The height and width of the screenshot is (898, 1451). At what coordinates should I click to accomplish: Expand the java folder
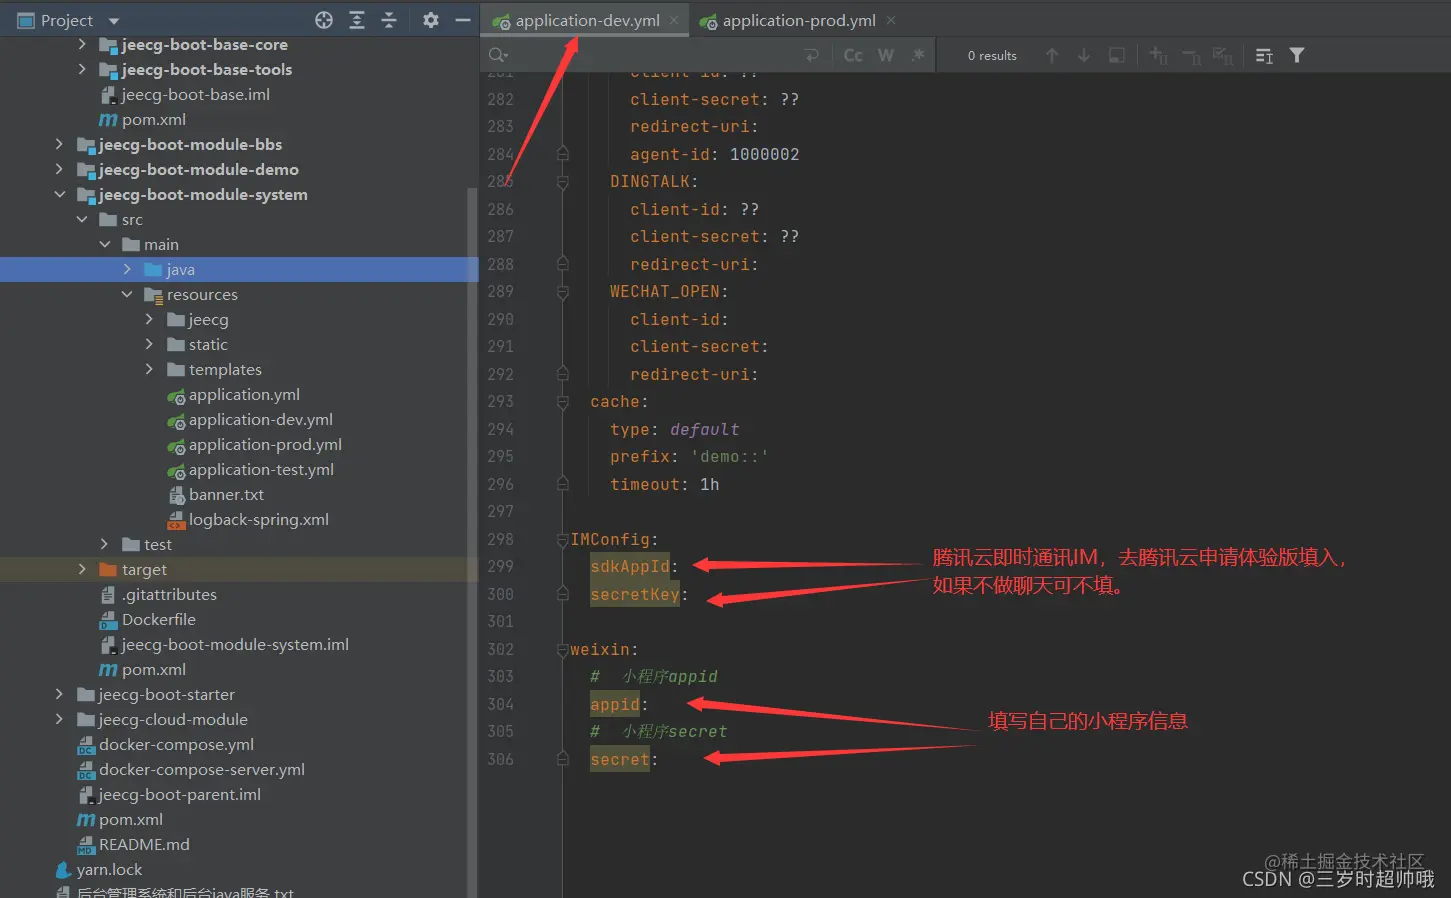point(127,269)
